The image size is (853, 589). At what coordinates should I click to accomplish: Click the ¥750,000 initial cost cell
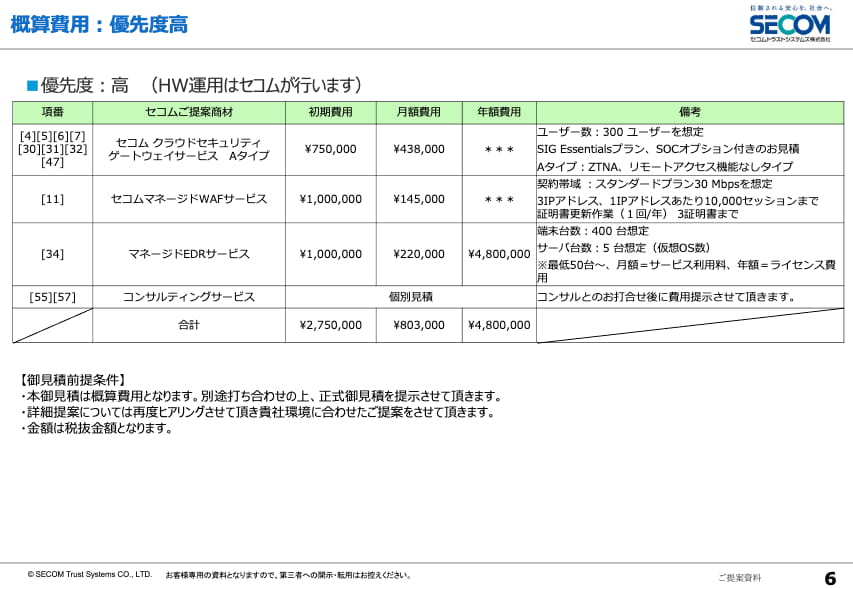click(331, 149)
